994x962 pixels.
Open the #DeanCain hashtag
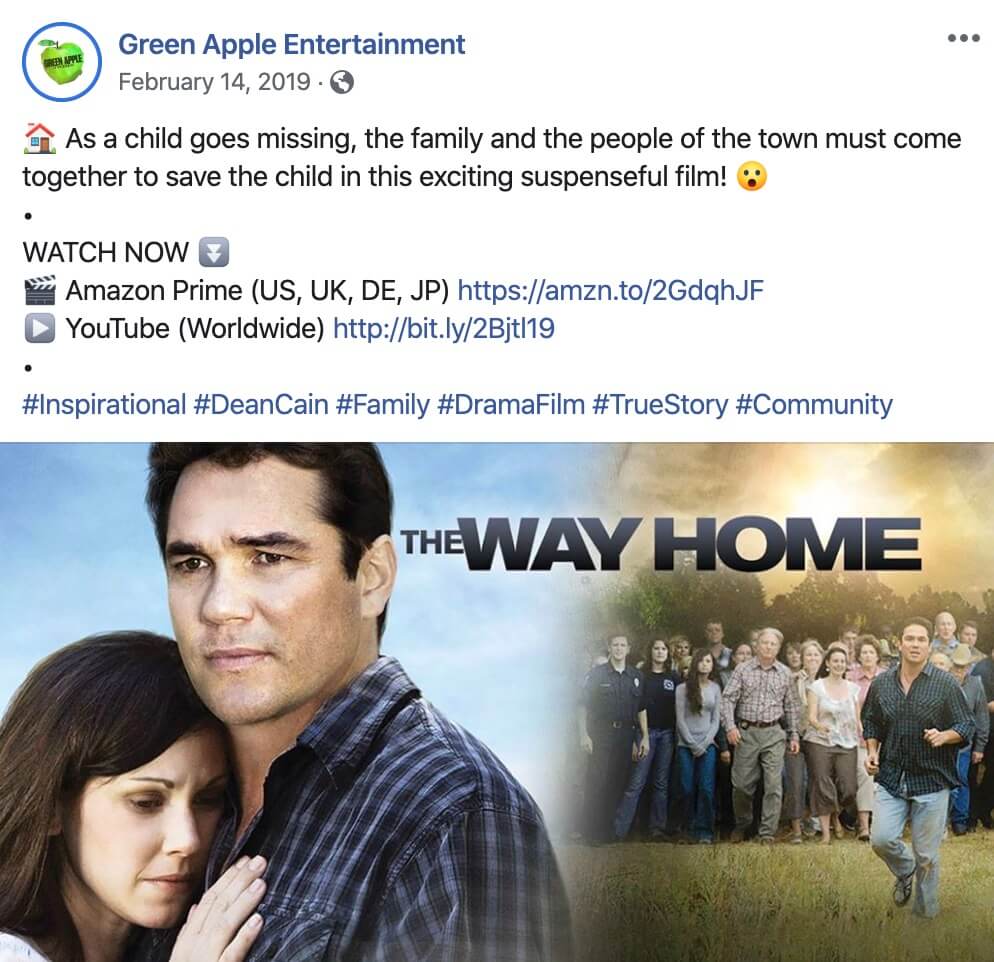point(261,404)
